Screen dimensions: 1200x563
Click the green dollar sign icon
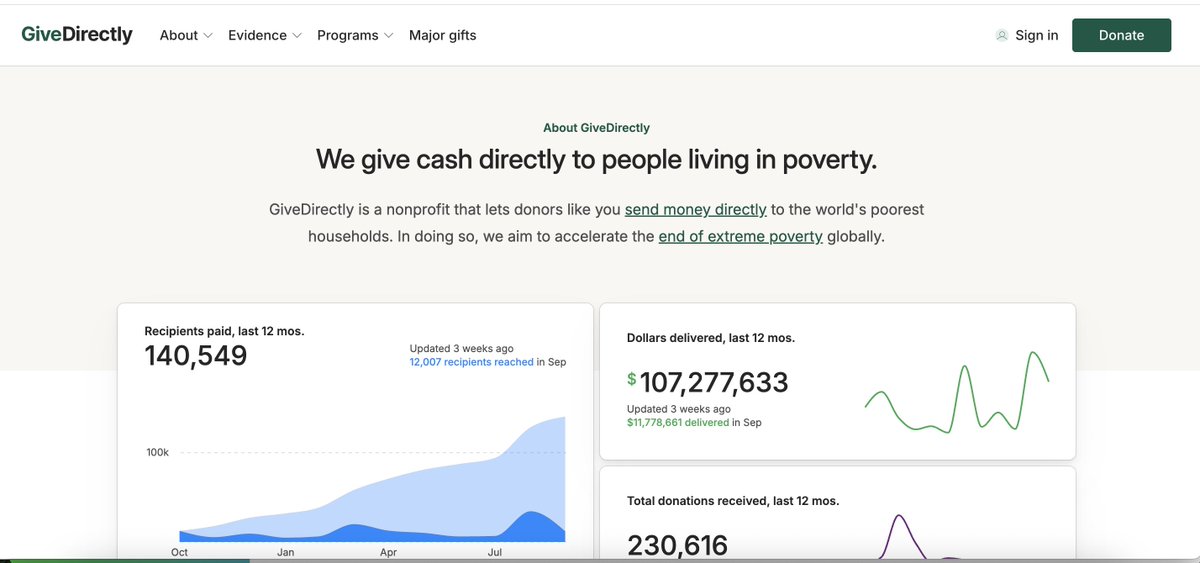click(631, 378)
